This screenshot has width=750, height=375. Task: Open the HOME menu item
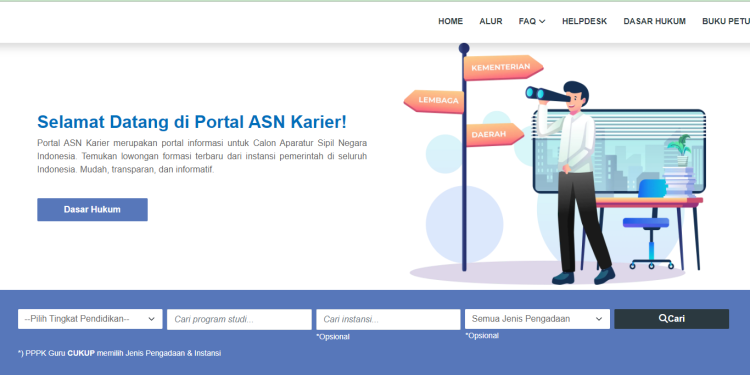point(450,22)
